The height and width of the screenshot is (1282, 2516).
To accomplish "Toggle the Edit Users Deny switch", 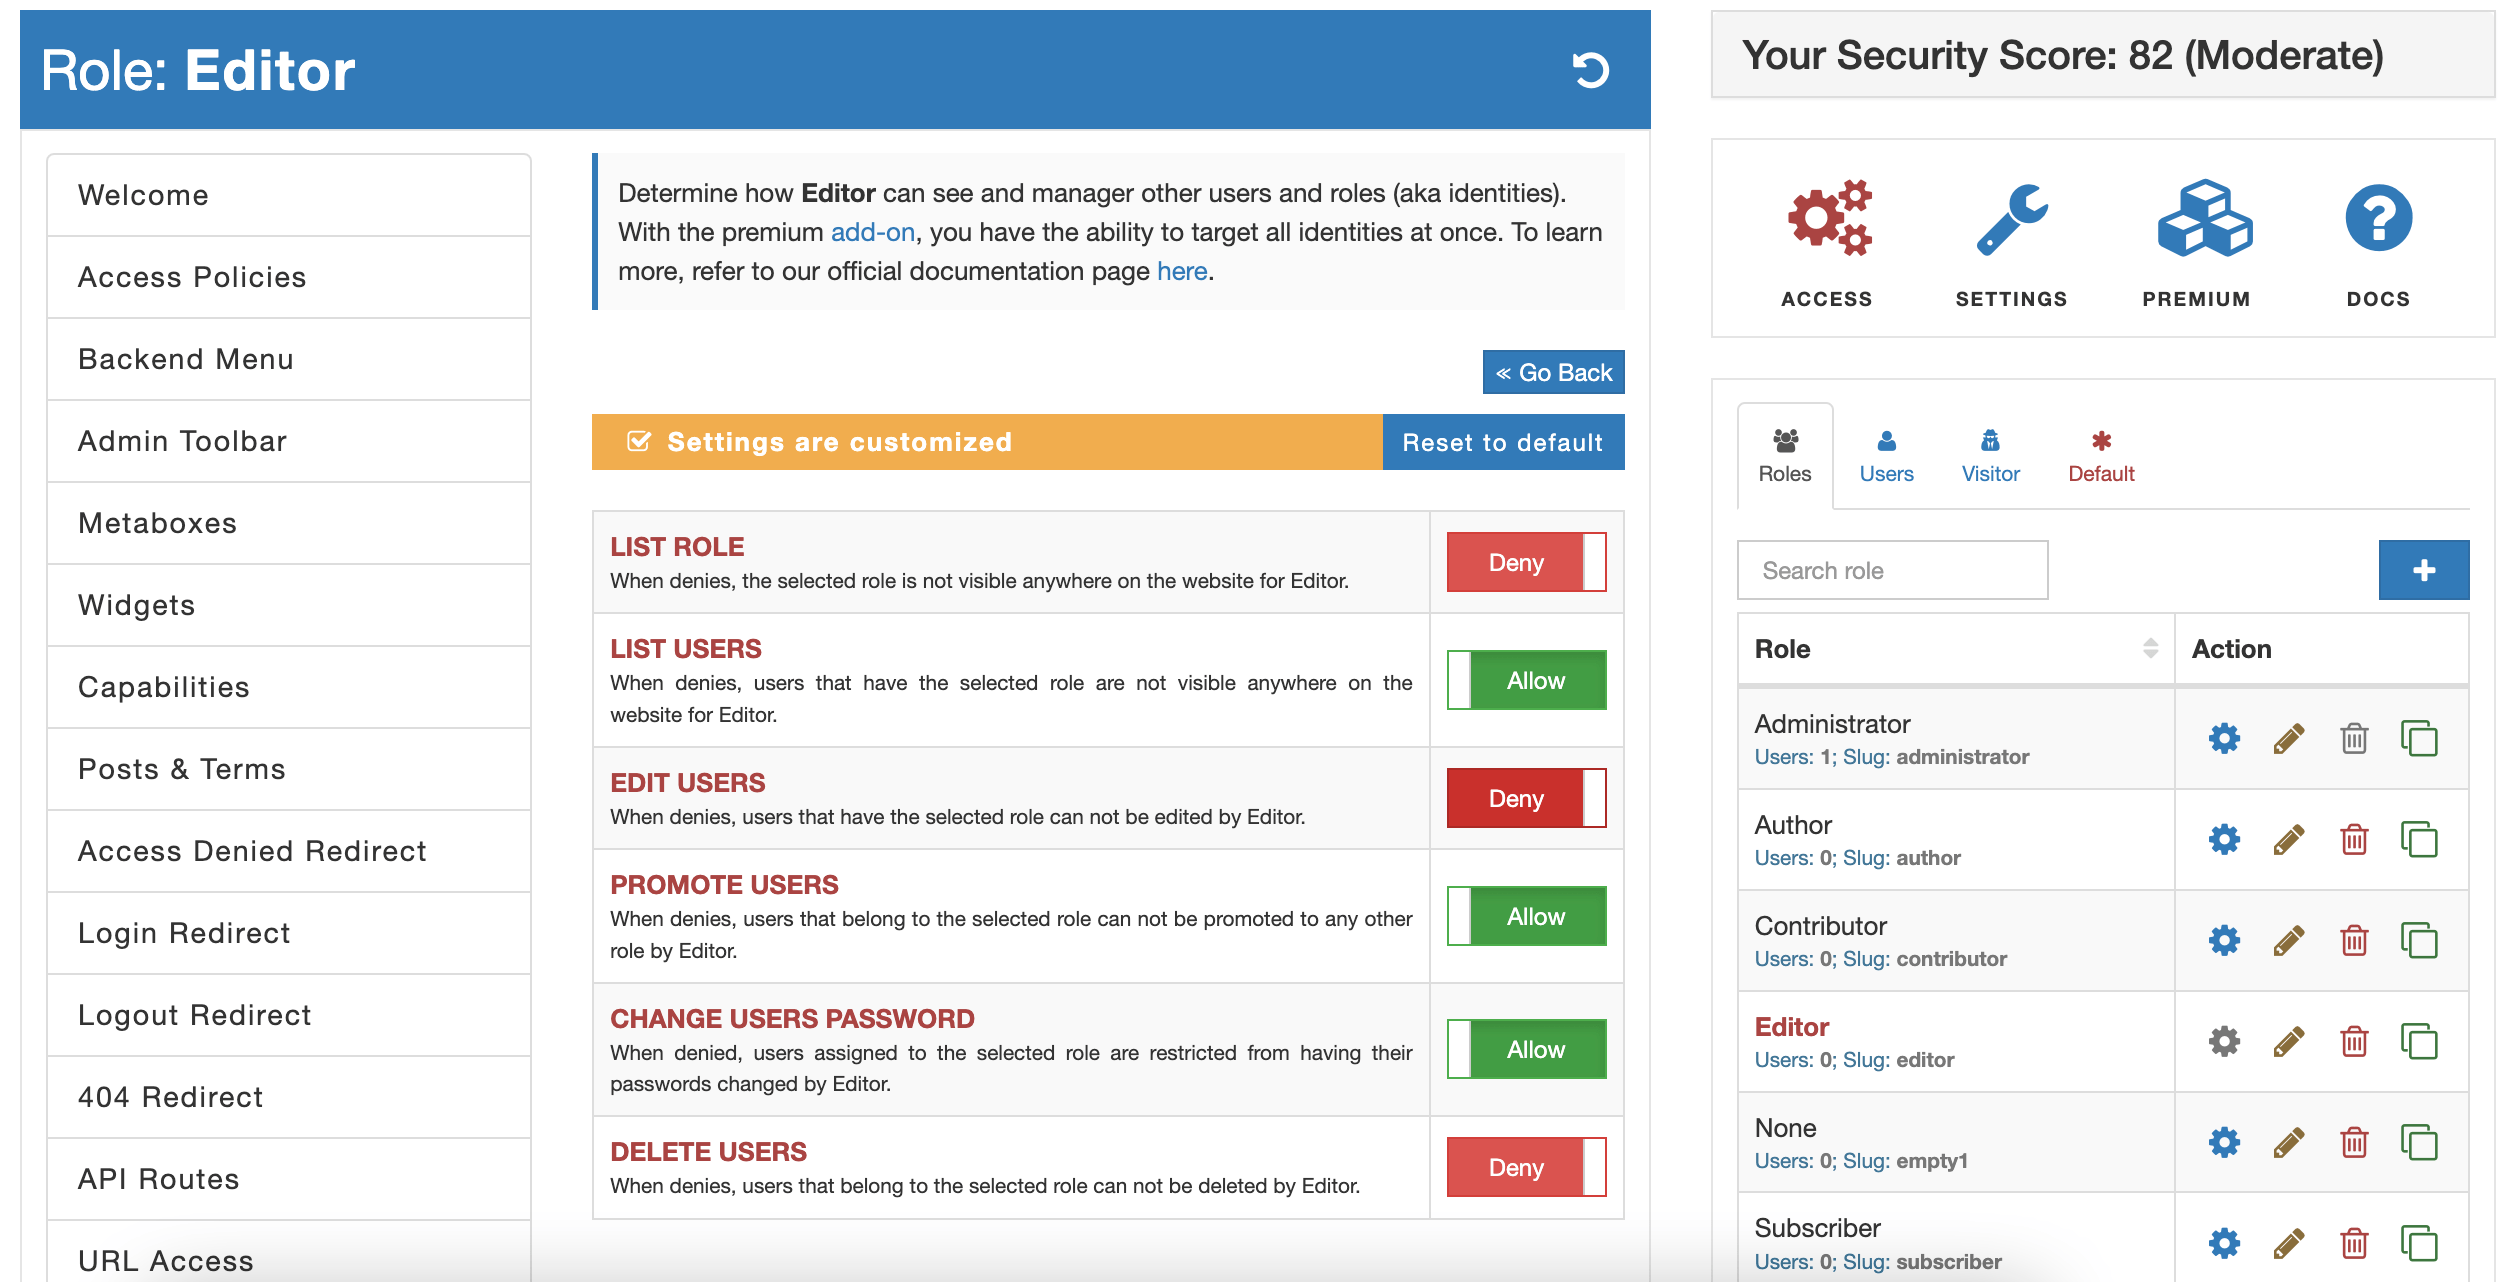I will click(x=1526, y=798).
